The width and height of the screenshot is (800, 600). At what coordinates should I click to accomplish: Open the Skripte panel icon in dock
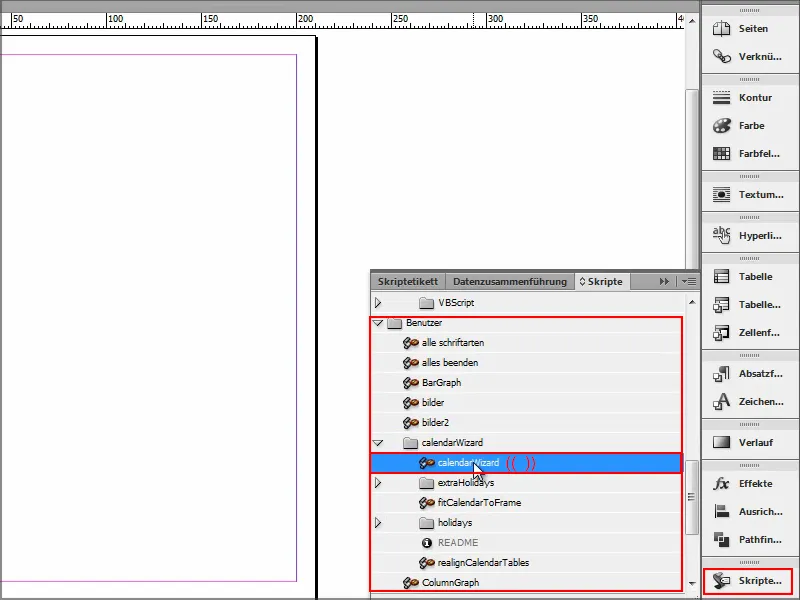(x=721, y=581)
